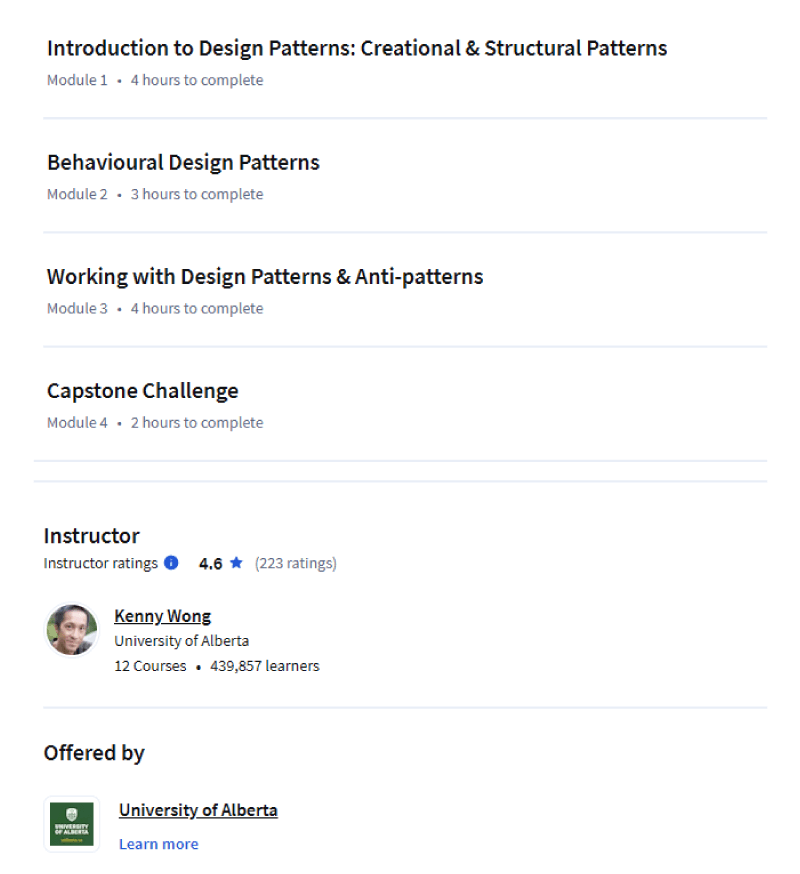Open the University of Alberta link
The width and height of the screenshot is (800, 874).
[198, 810]
